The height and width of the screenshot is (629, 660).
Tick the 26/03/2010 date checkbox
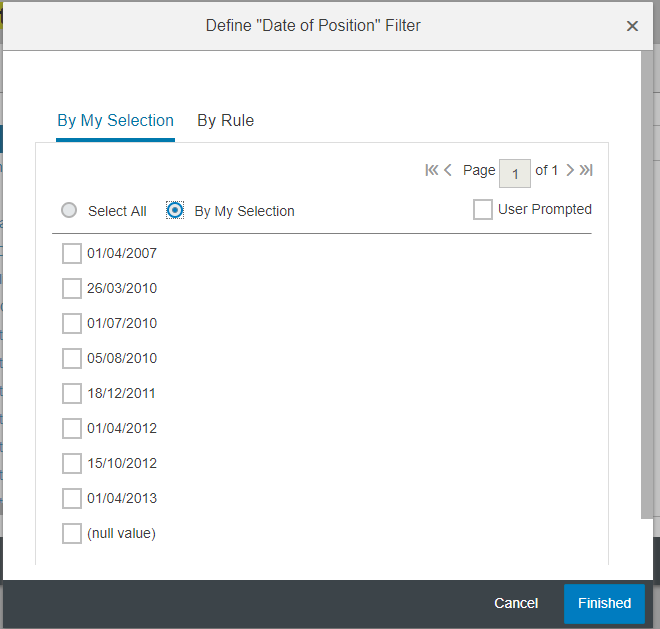(x=72, y=288)
